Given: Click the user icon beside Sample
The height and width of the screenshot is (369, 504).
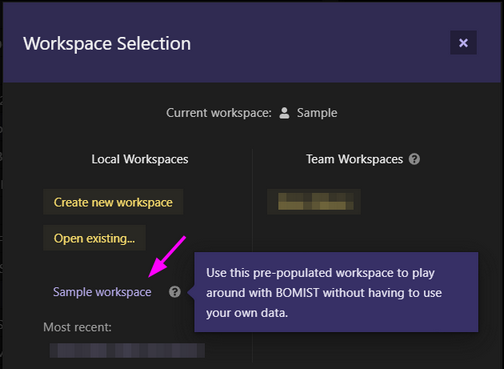Looking at the screenshot, I should pyautogui.click(x=284, y=113).
